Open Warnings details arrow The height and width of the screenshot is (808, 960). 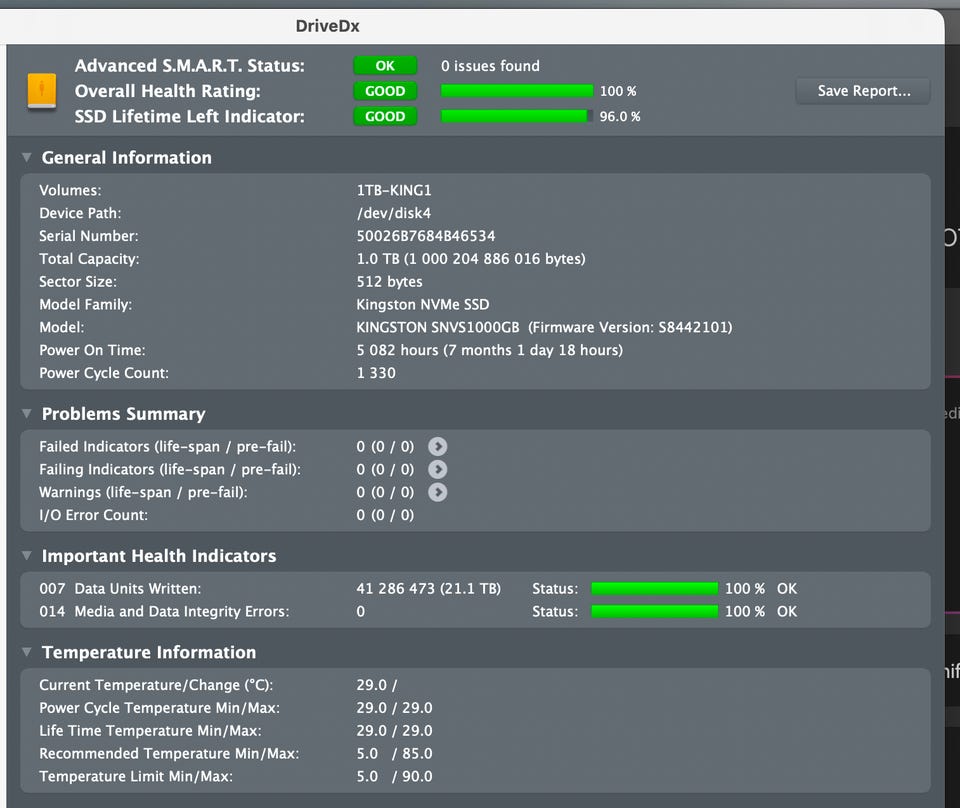click(437, 492)
